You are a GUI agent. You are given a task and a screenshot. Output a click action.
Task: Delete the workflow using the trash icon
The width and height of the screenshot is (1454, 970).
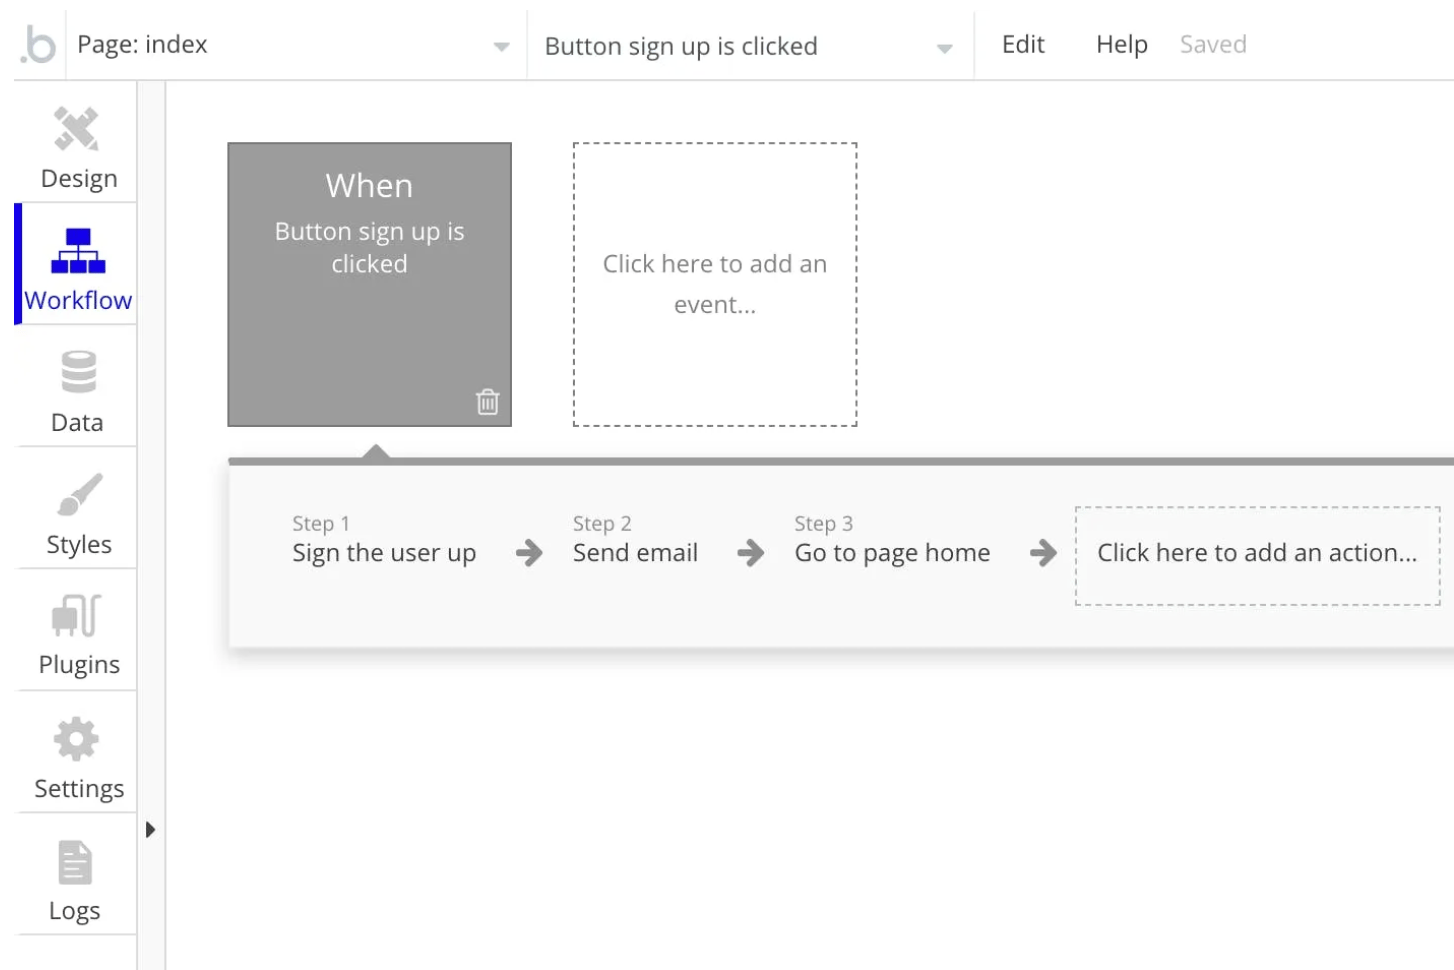pos(487,401)
